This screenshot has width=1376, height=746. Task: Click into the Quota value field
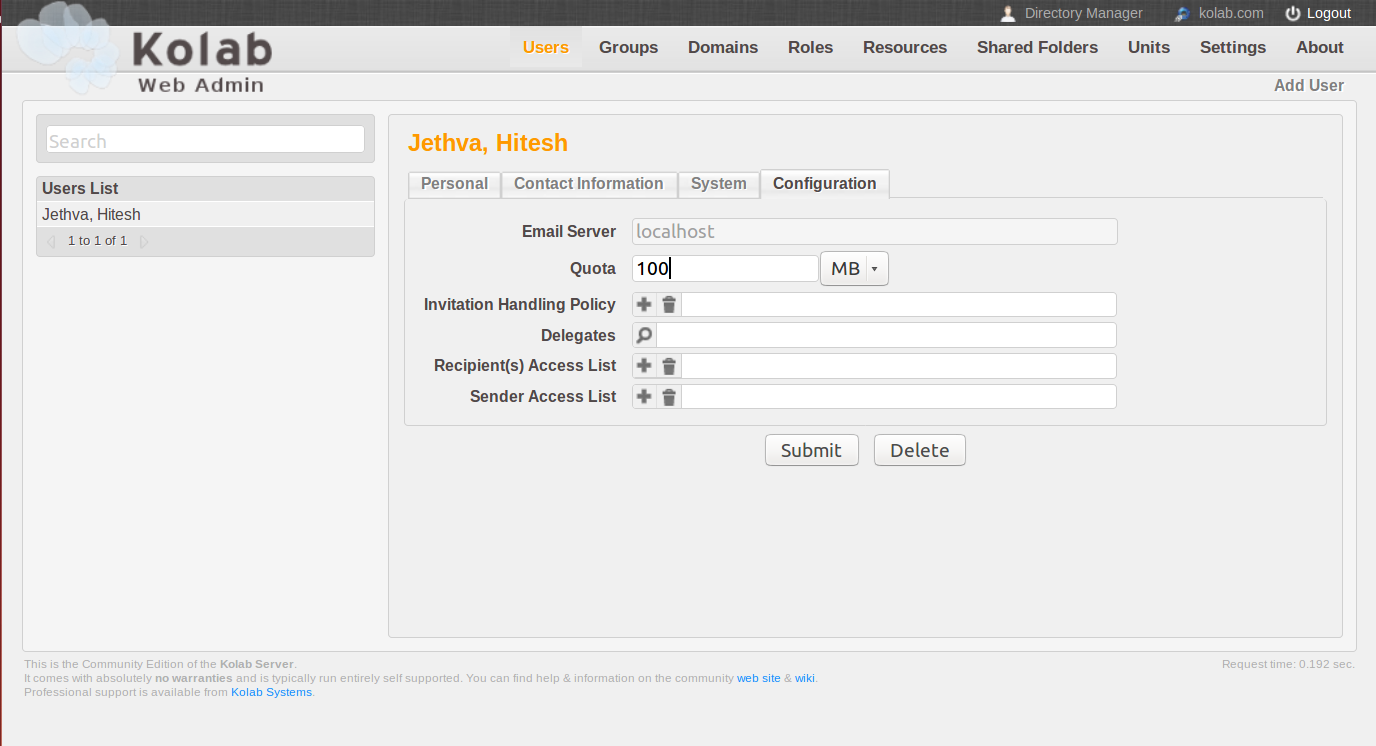725,269
